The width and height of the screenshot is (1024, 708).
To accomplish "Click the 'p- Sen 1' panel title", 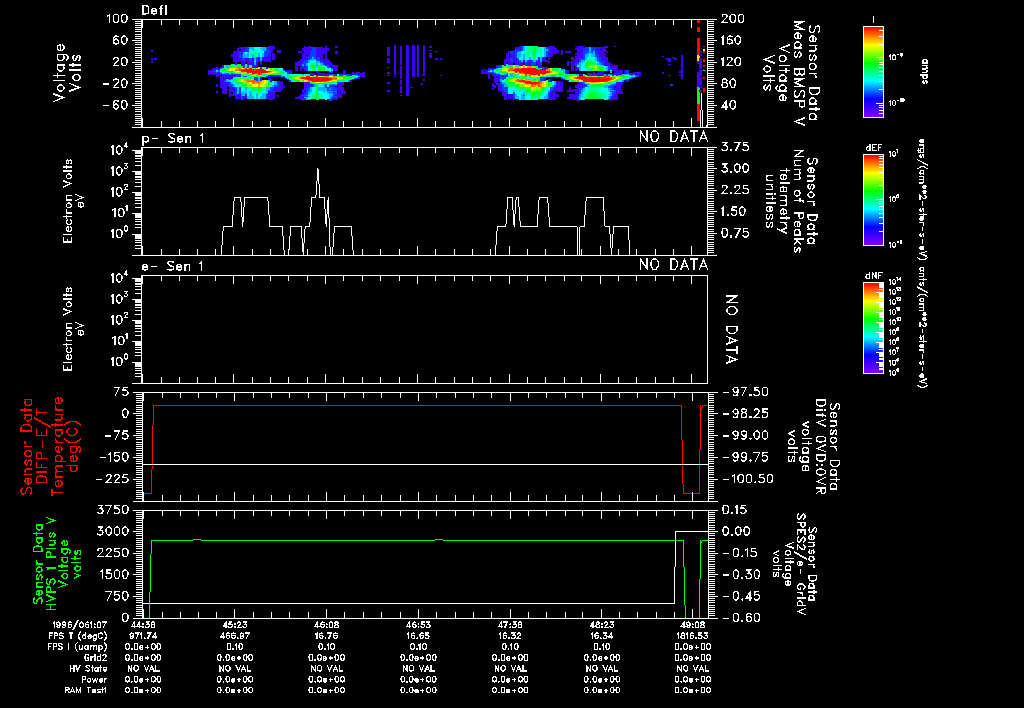I will (172, 137).
